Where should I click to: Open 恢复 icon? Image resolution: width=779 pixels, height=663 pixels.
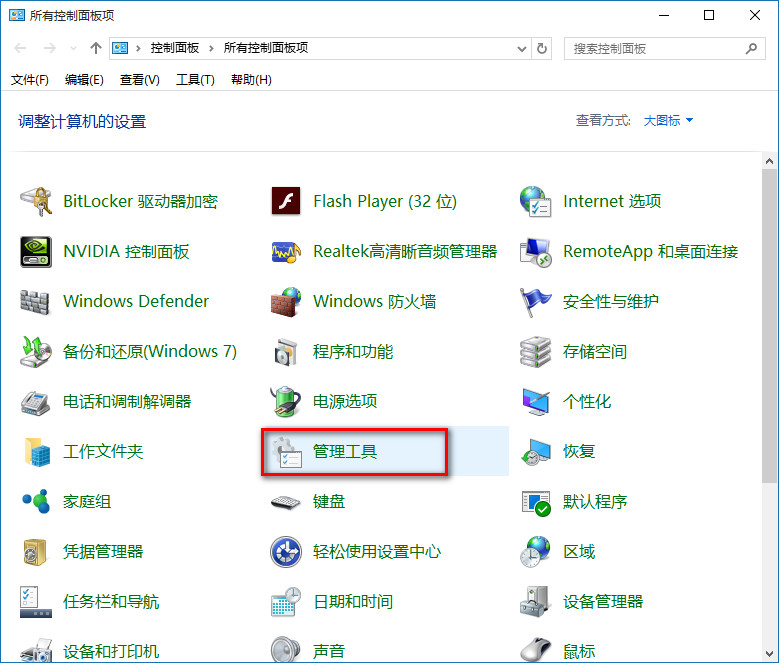[x=536, y=452]
